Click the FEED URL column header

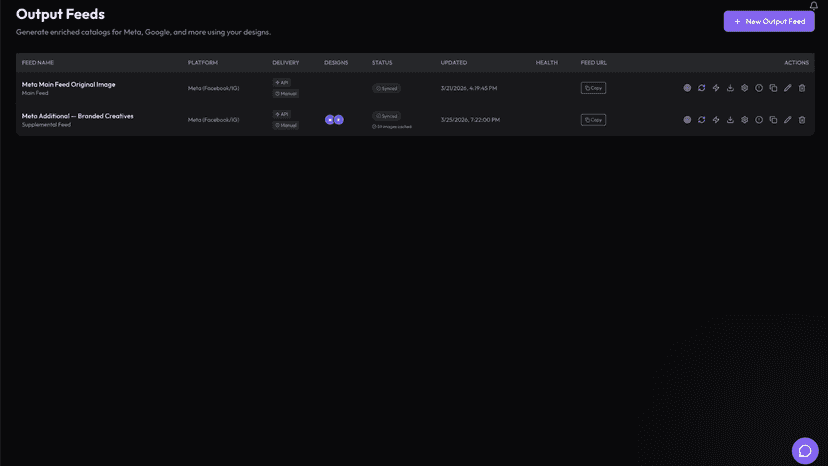594,62
